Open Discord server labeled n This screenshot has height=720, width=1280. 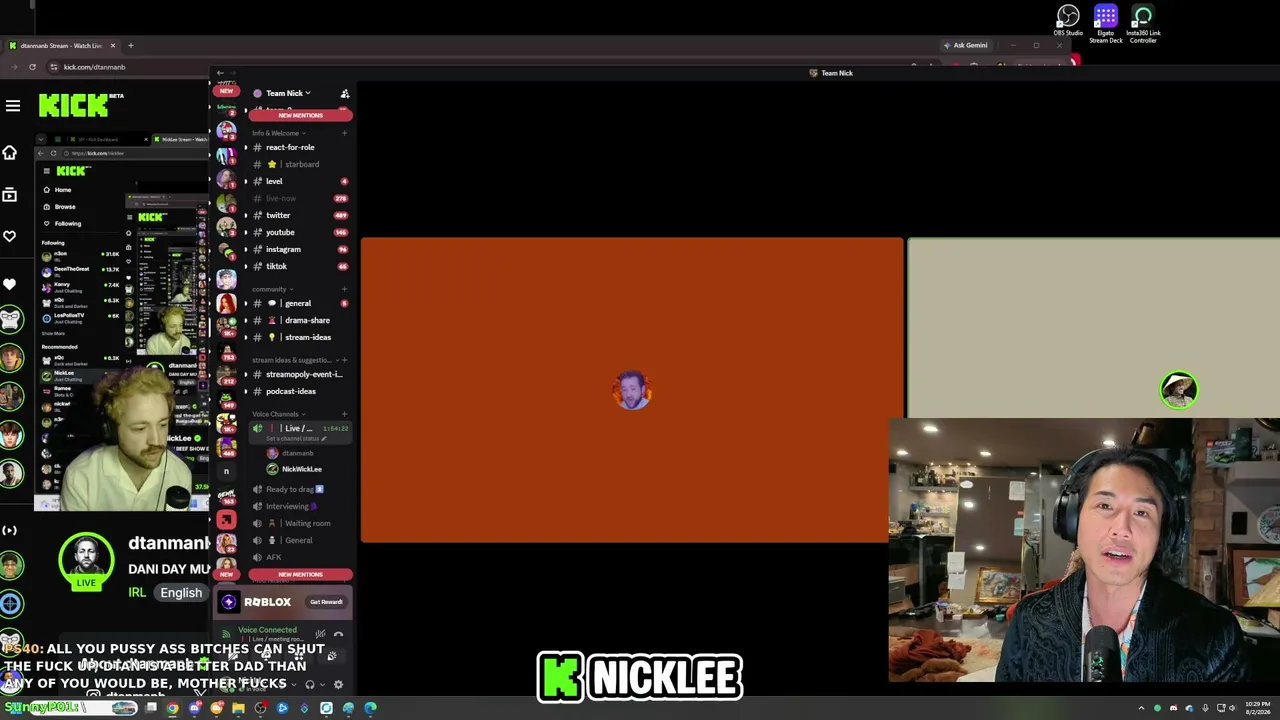click(227, 471)
